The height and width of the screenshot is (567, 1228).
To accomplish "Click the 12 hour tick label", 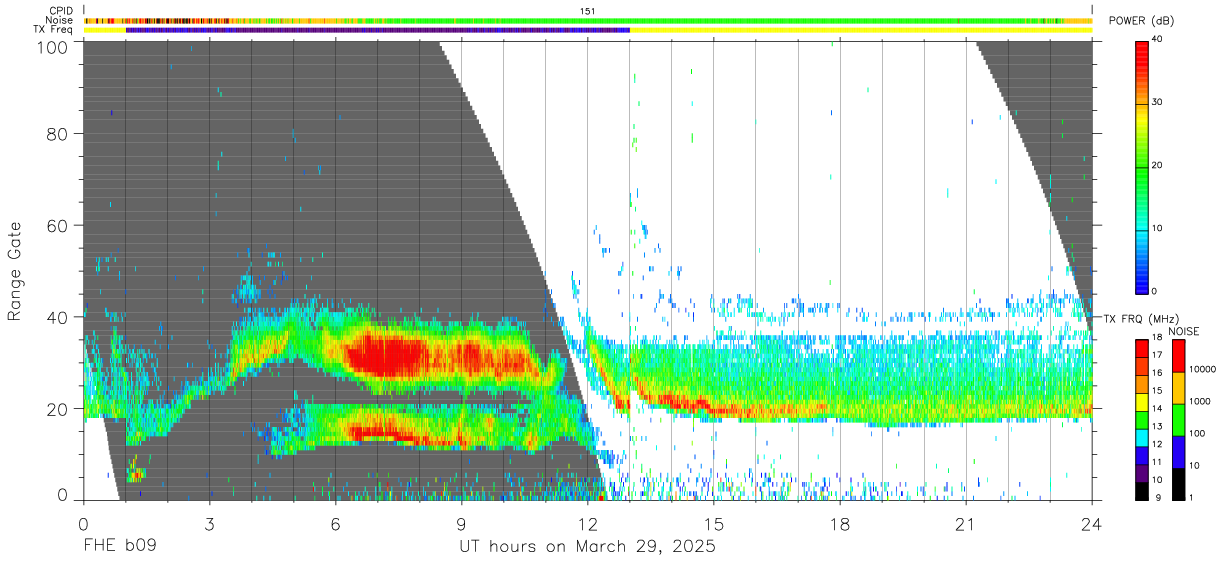I will coord(588,522).
